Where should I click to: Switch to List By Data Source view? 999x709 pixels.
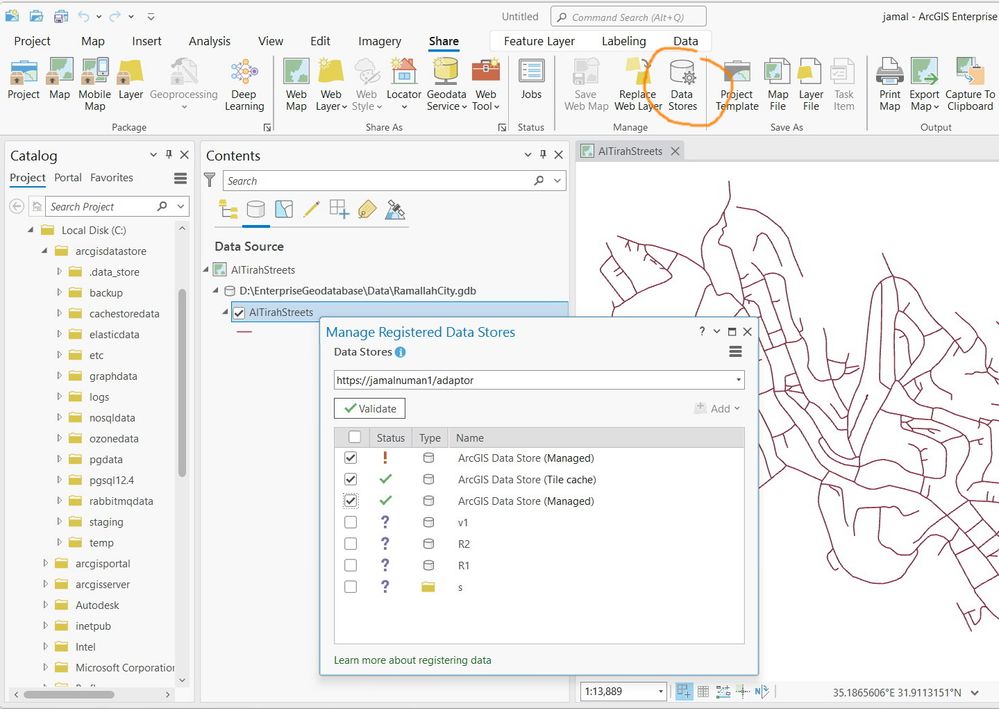pyautogui.click(x=256, y=209)
